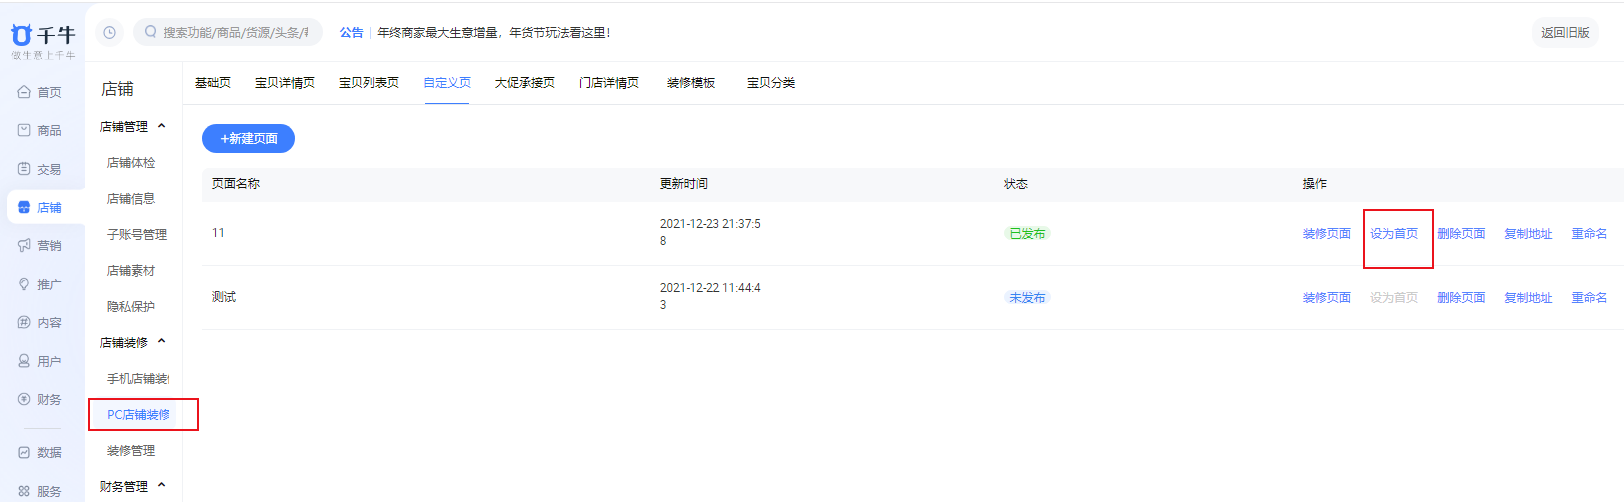Click the +新建页面 button
Screen dimensions: 1624x502
[248, 139]
